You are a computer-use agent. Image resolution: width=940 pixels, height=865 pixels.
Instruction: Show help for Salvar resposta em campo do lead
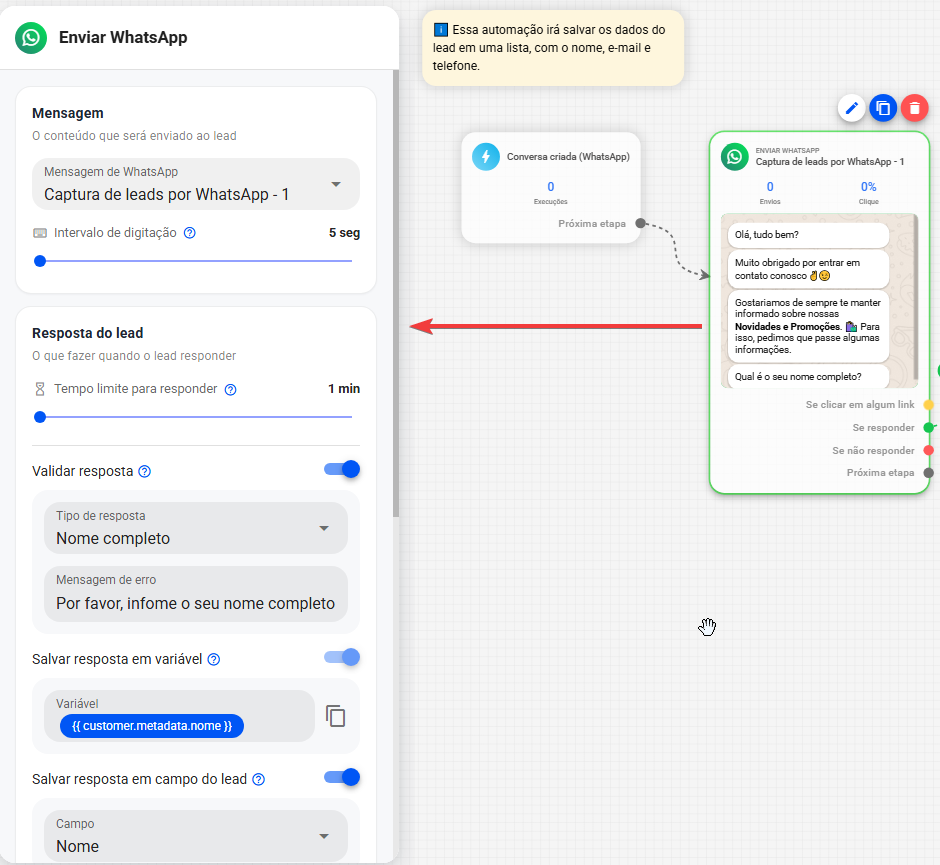[x=258, y=779]
